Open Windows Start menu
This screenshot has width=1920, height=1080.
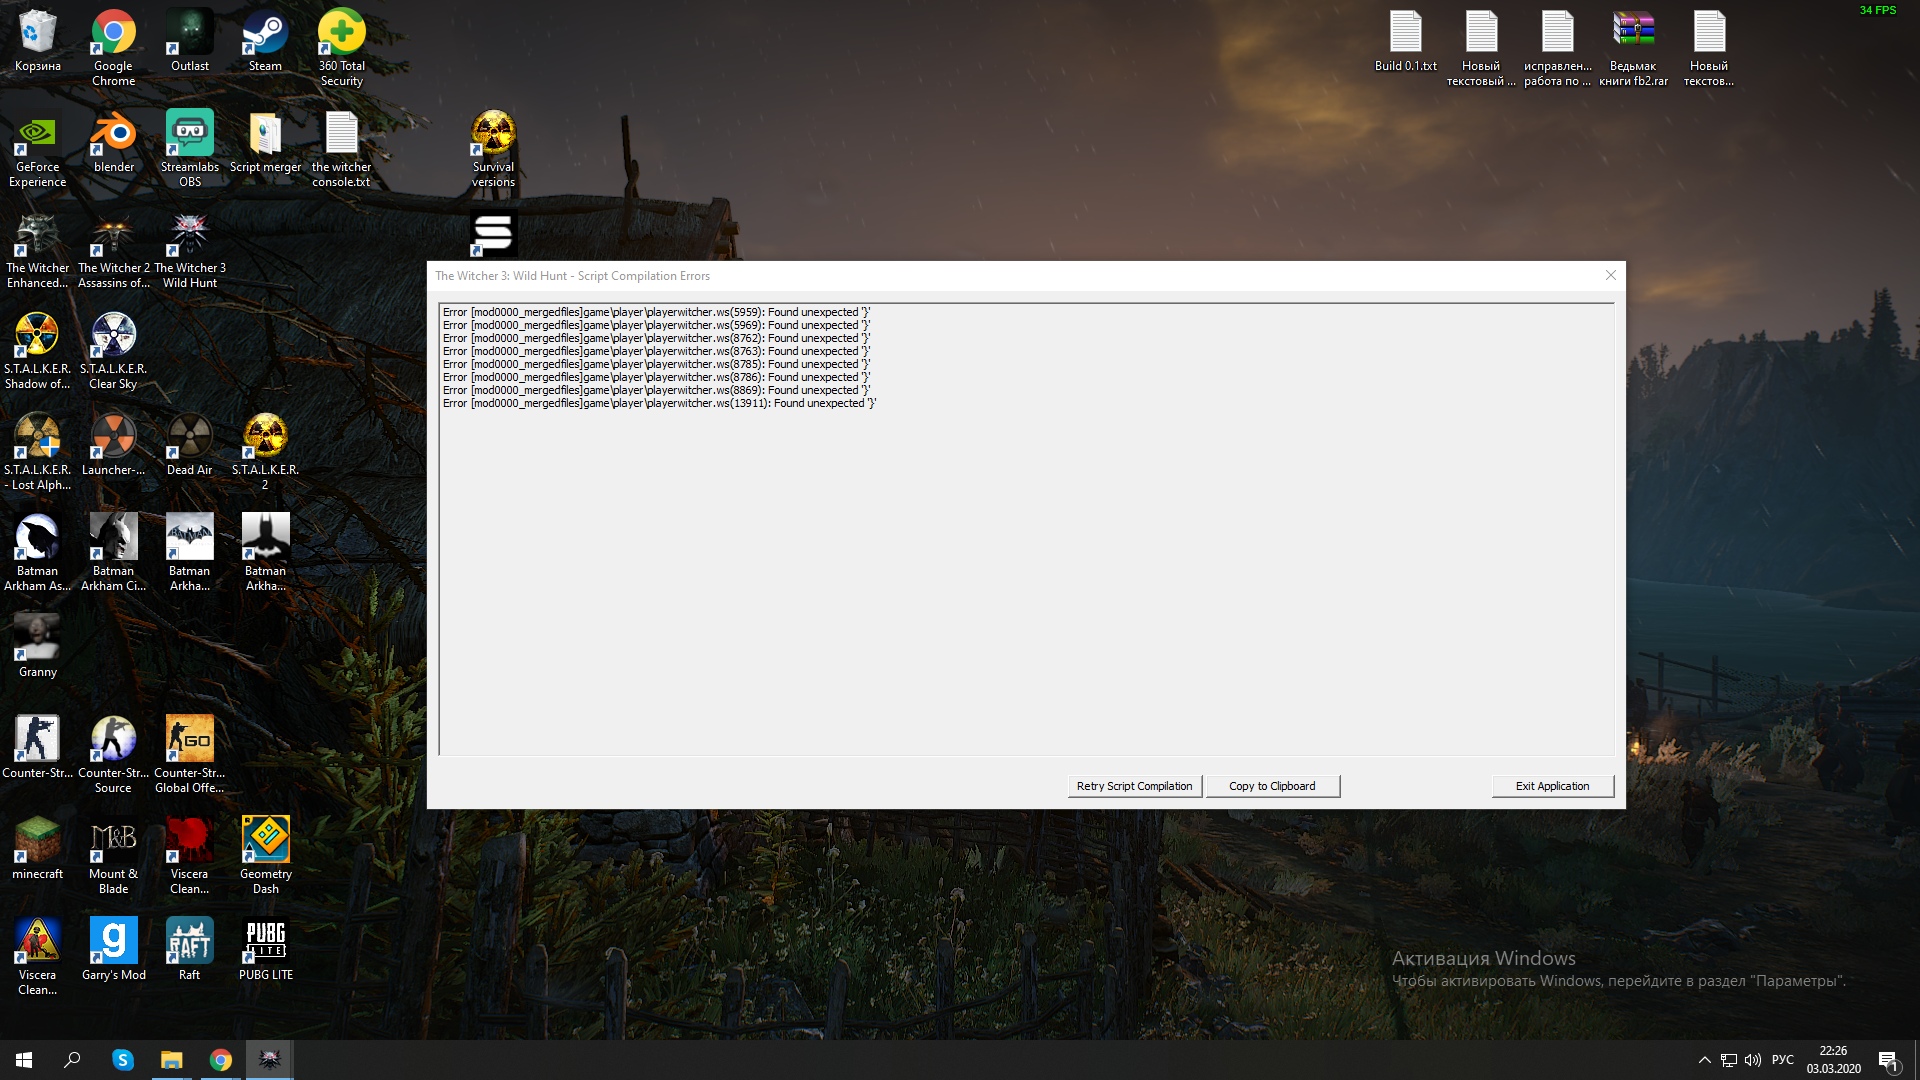(24, 1060)
